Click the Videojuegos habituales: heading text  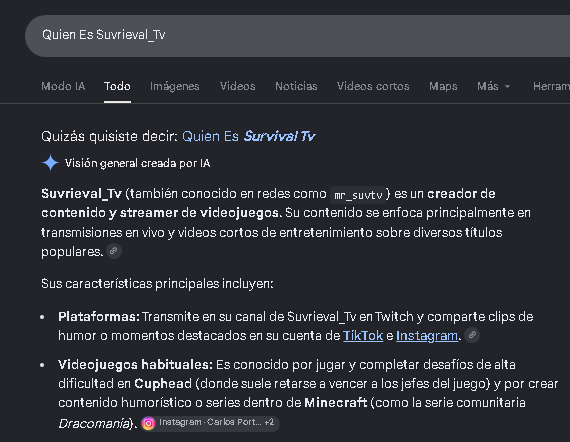135,365
